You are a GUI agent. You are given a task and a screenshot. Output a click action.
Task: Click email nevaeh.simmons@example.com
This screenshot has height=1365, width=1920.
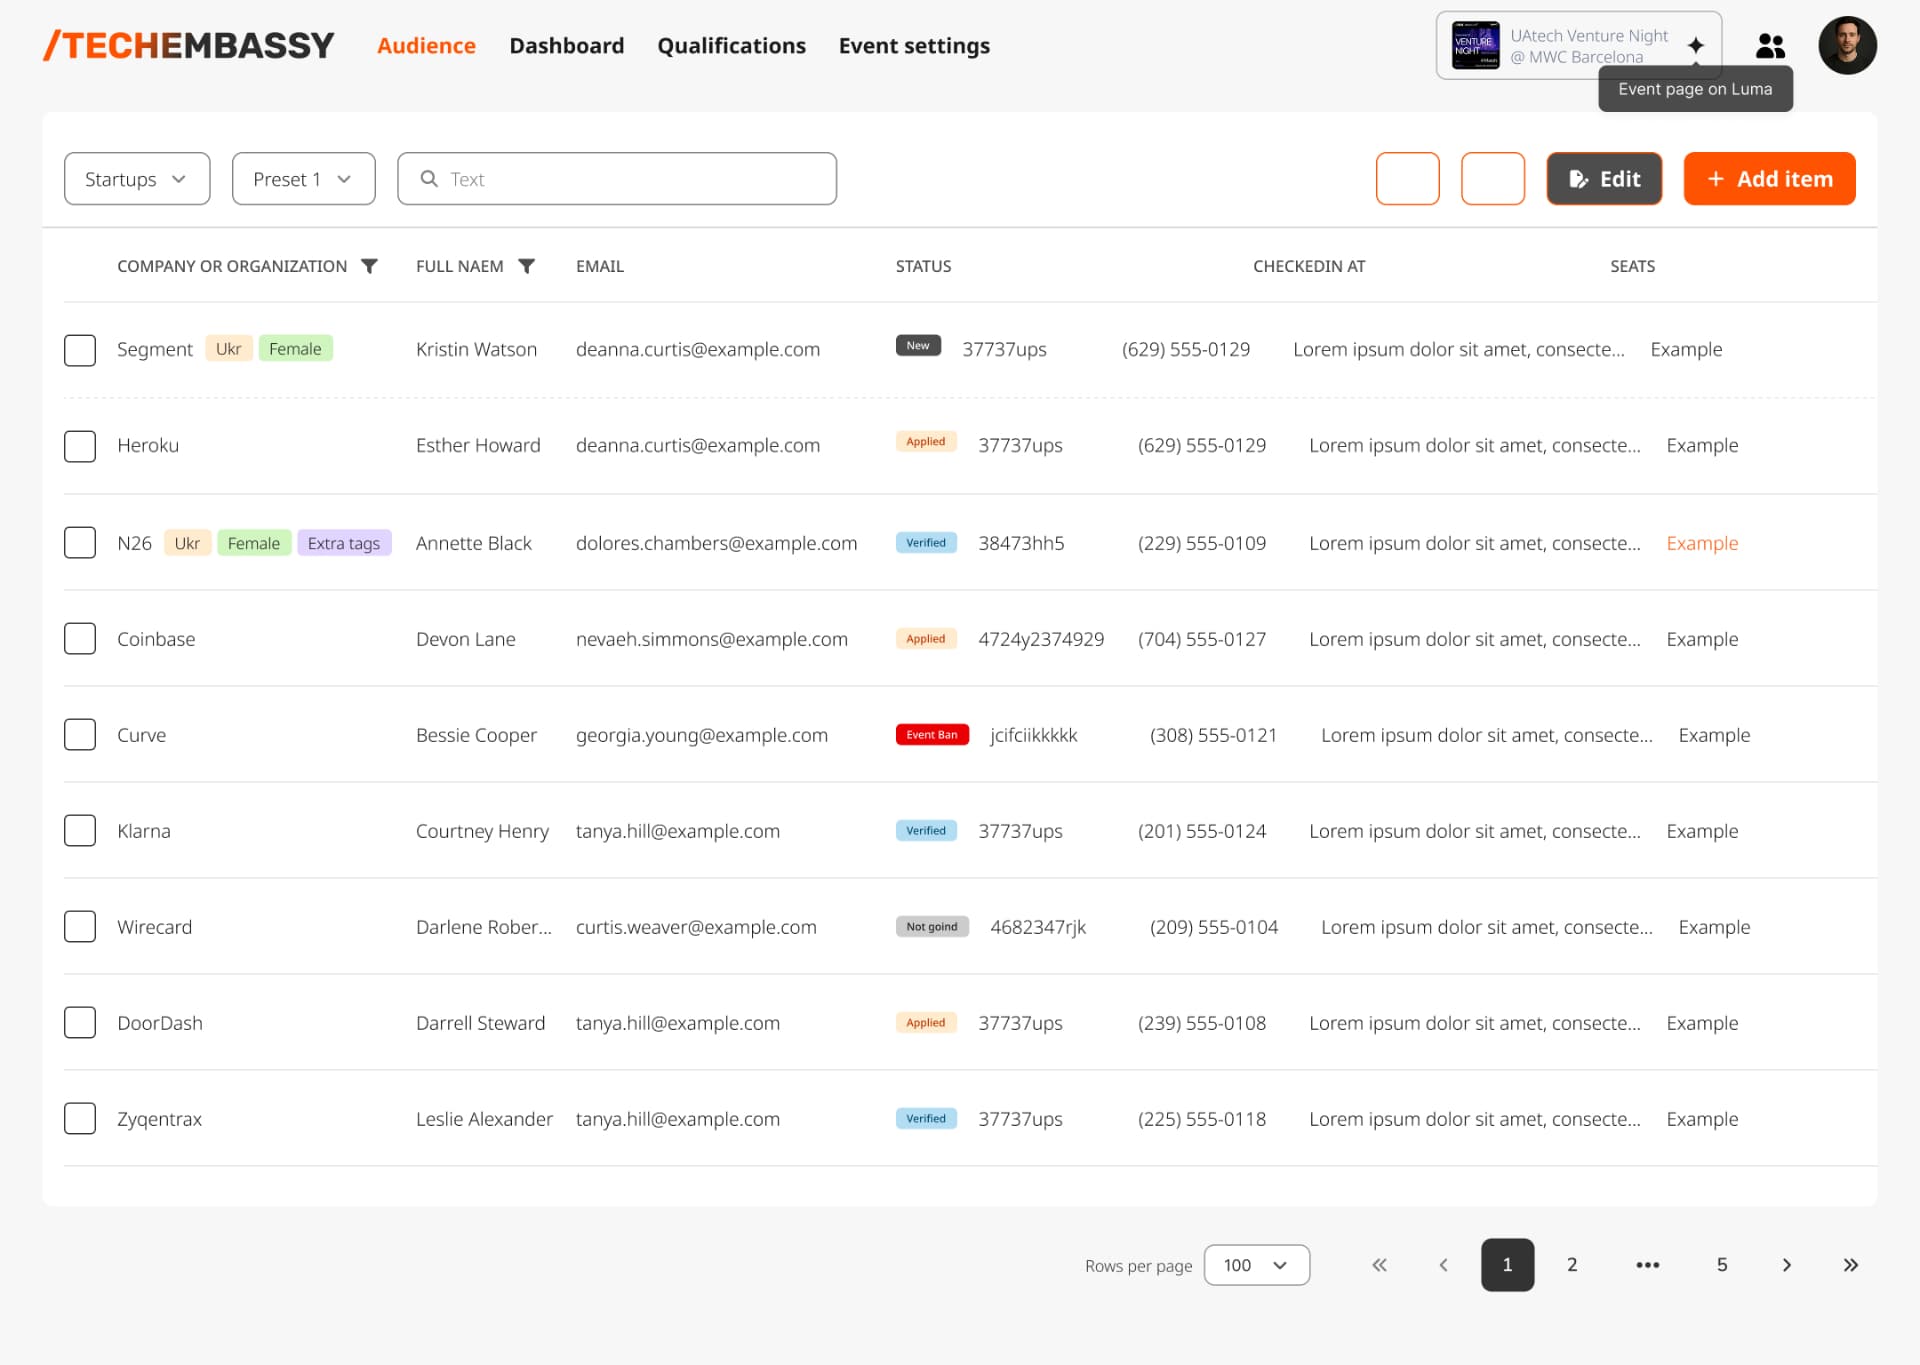712,639
